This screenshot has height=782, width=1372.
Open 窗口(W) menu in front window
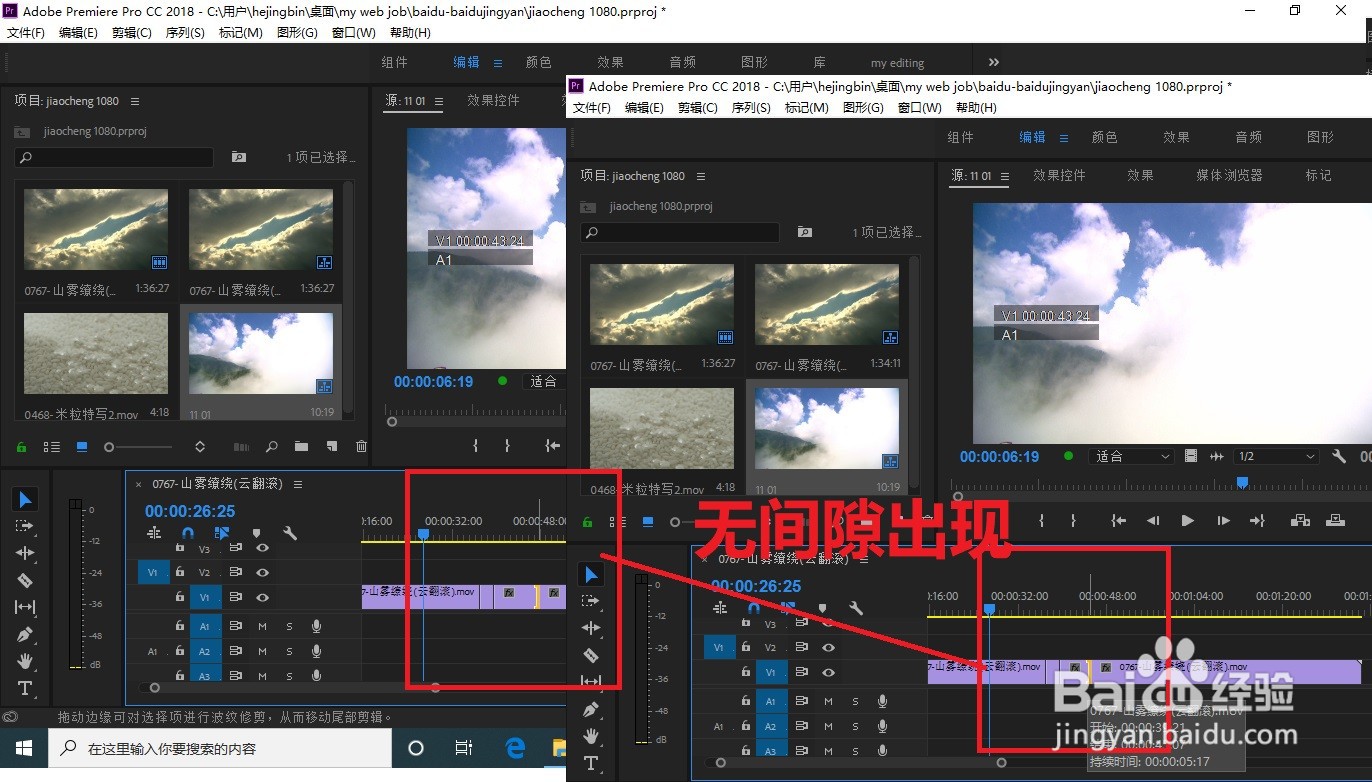[x=919, y=107]
